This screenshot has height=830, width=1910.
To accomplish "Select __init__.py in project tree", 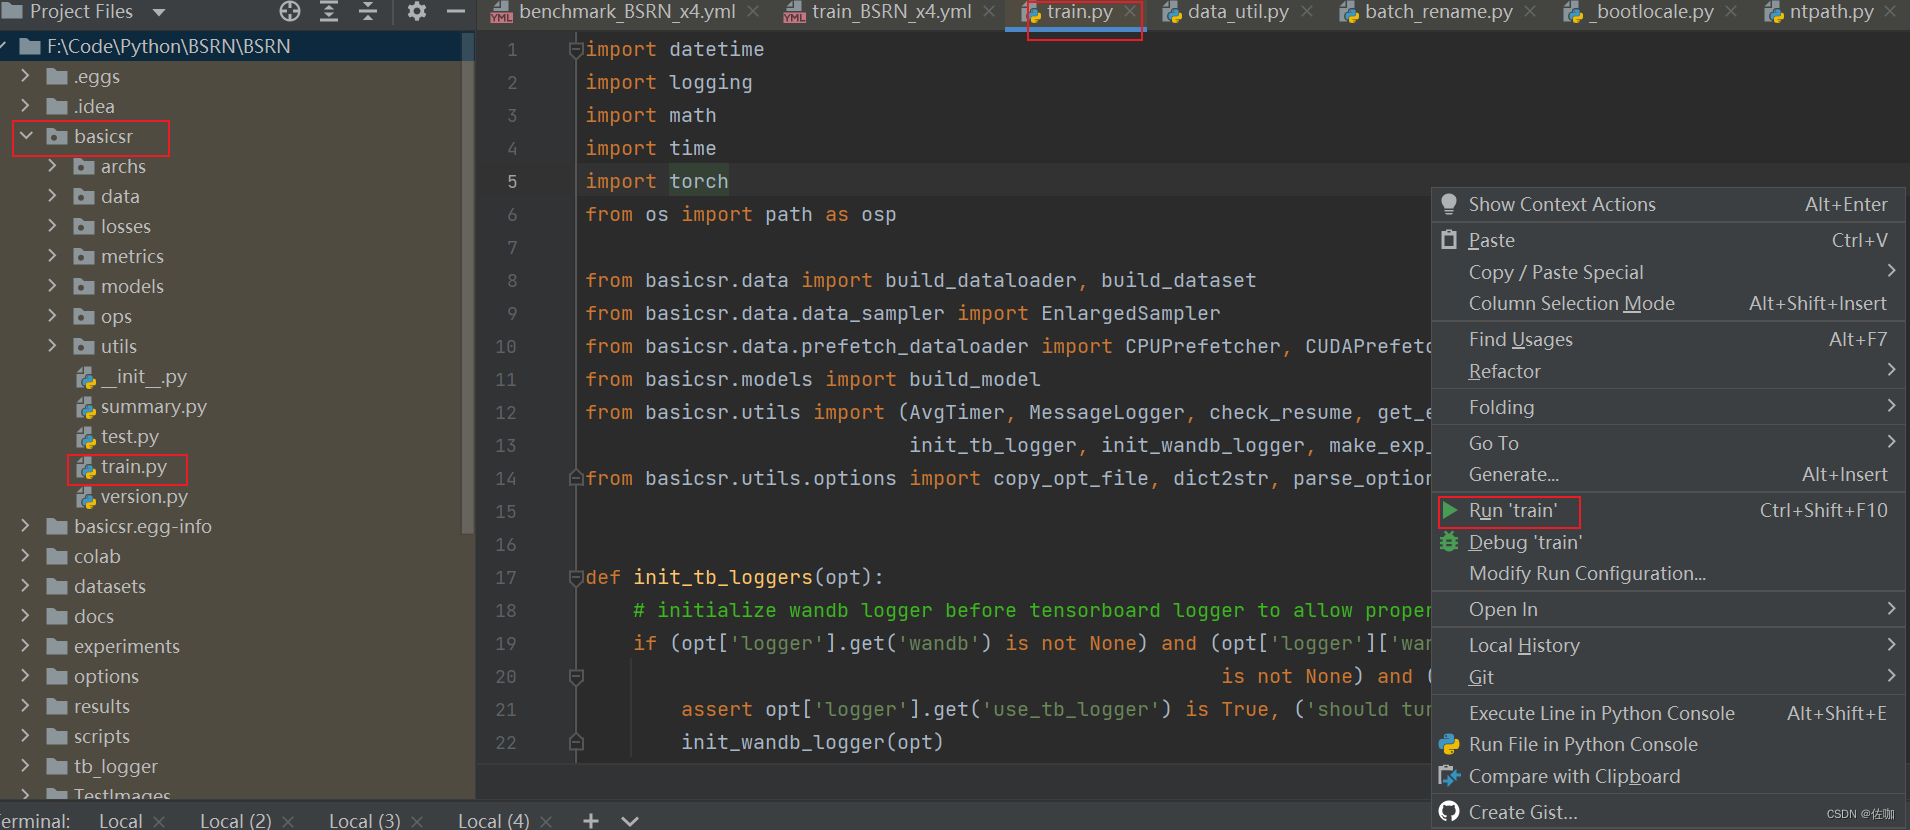I will 143,377.
